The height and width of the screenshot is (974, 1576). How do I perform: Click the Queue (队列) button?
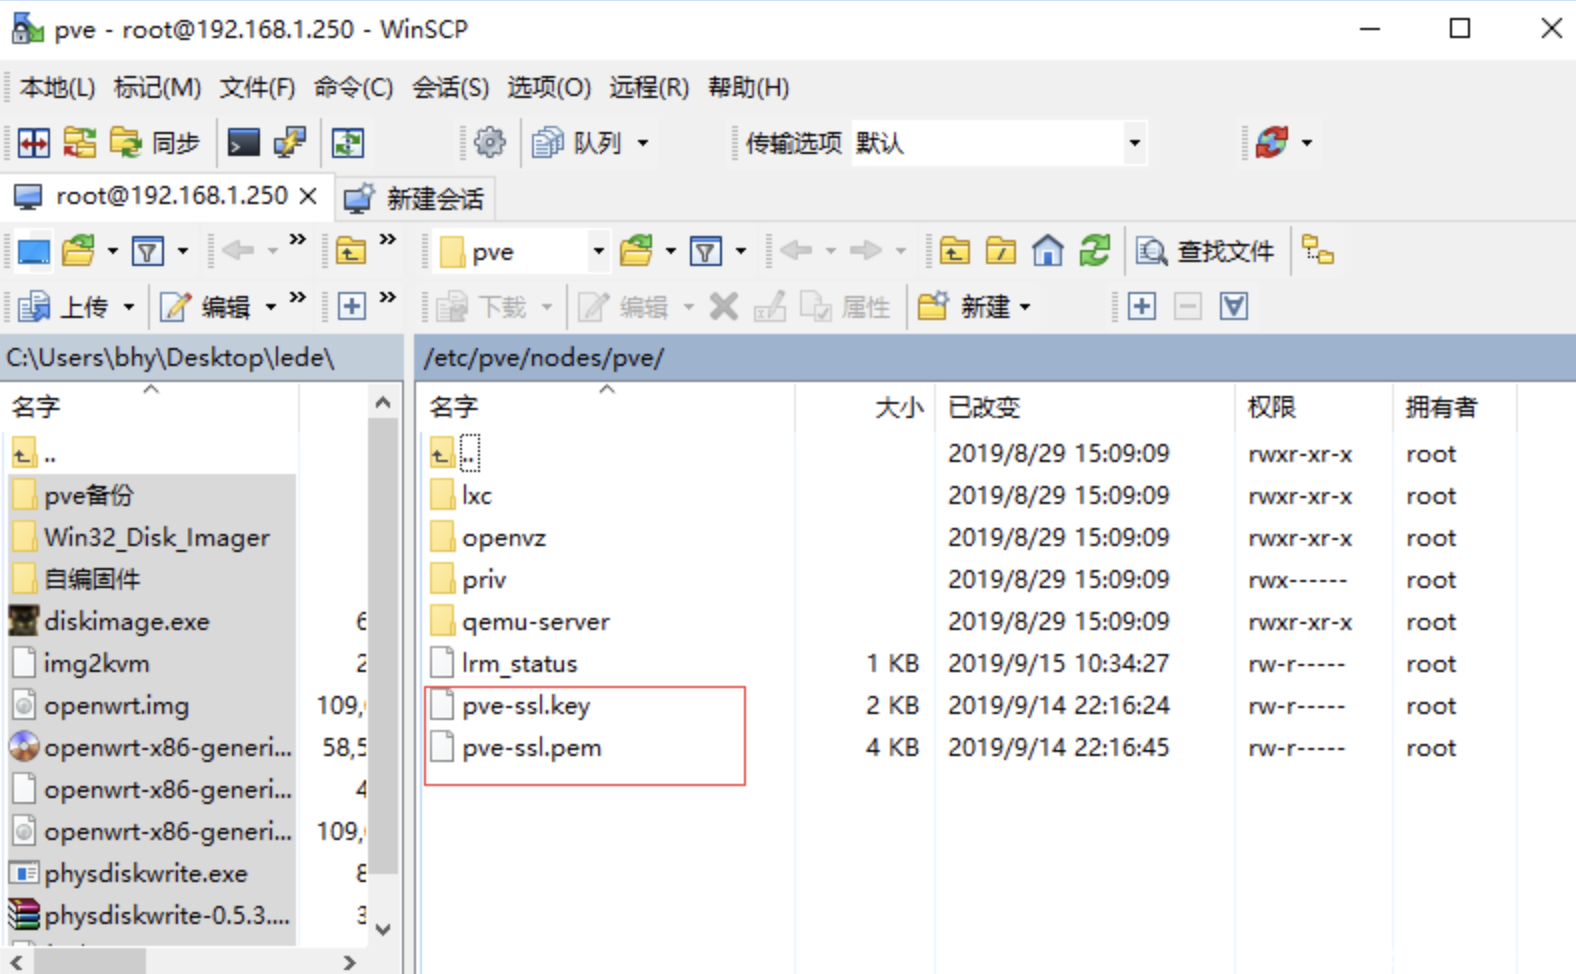[578, 143]
